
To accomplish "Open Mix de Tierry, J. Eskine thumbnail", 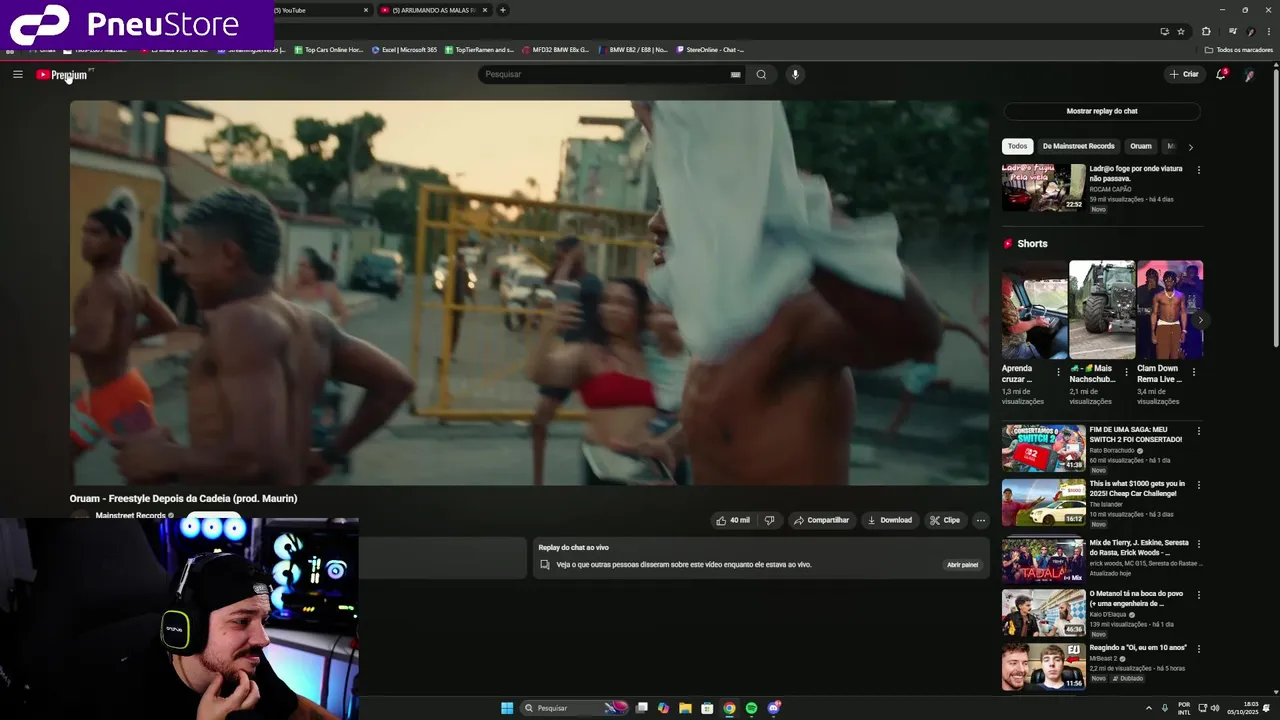I will coord(1043,560).
